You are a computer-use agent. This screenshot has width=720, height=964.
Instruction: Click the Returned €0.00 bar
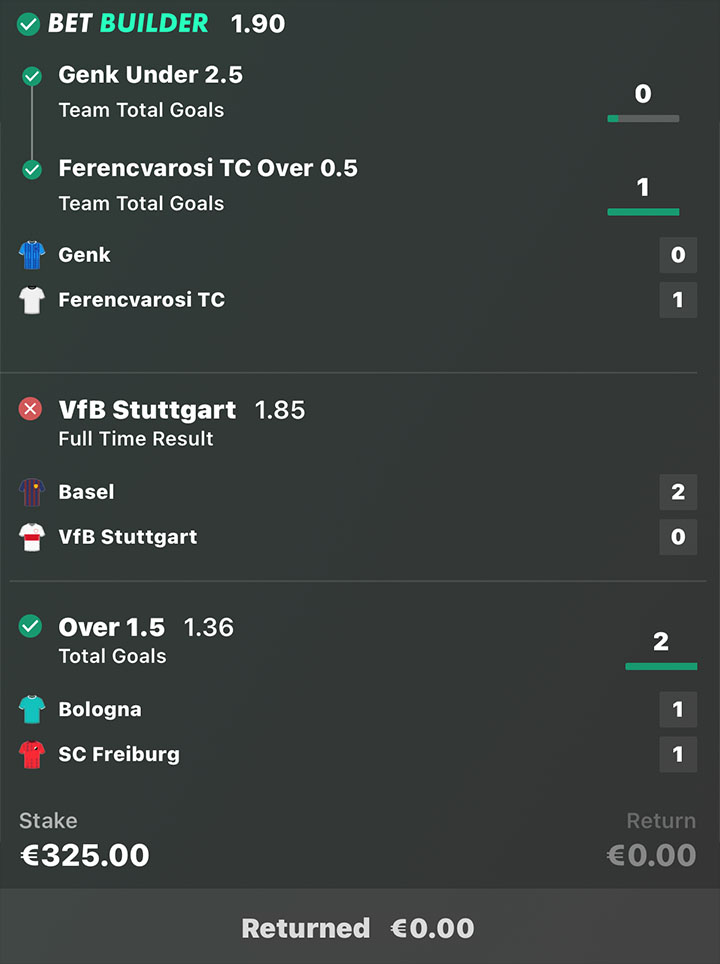[x=359, y=928]
